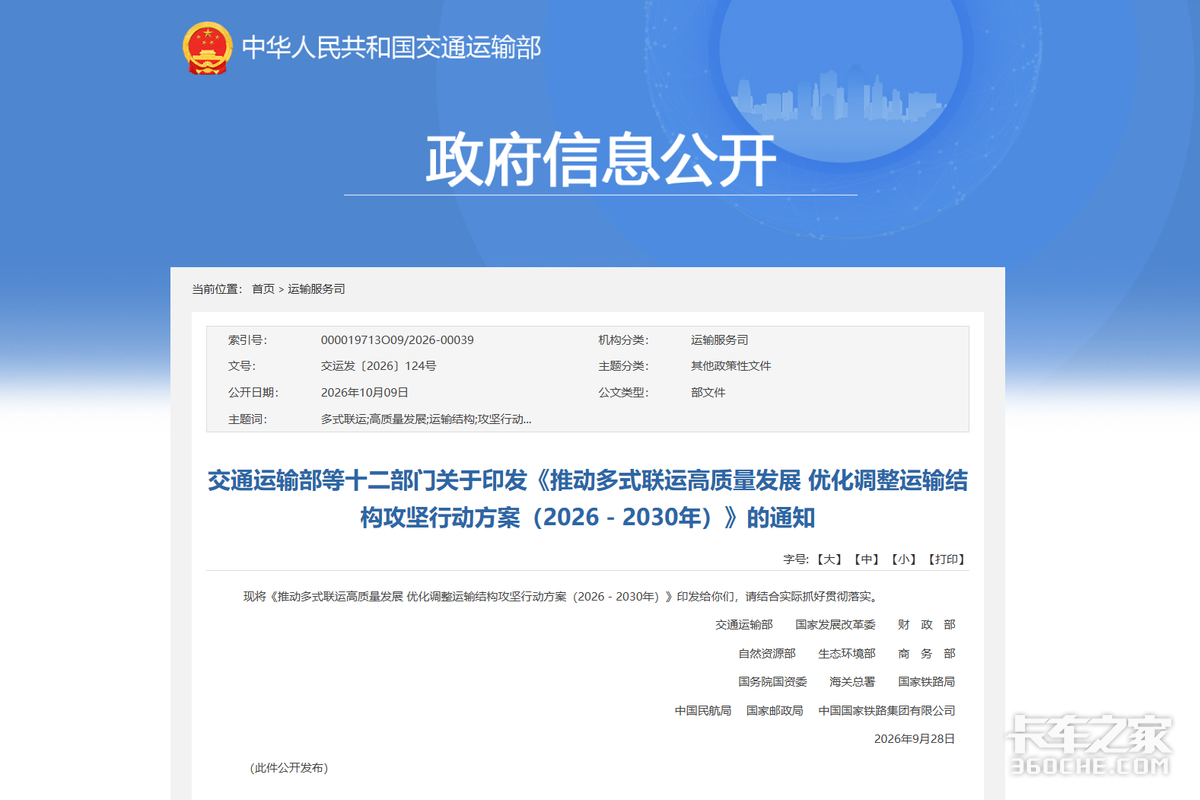This screenshot has width=1200, height=800.
Task: Set font size to 大
Action: [x=829, y=559]
